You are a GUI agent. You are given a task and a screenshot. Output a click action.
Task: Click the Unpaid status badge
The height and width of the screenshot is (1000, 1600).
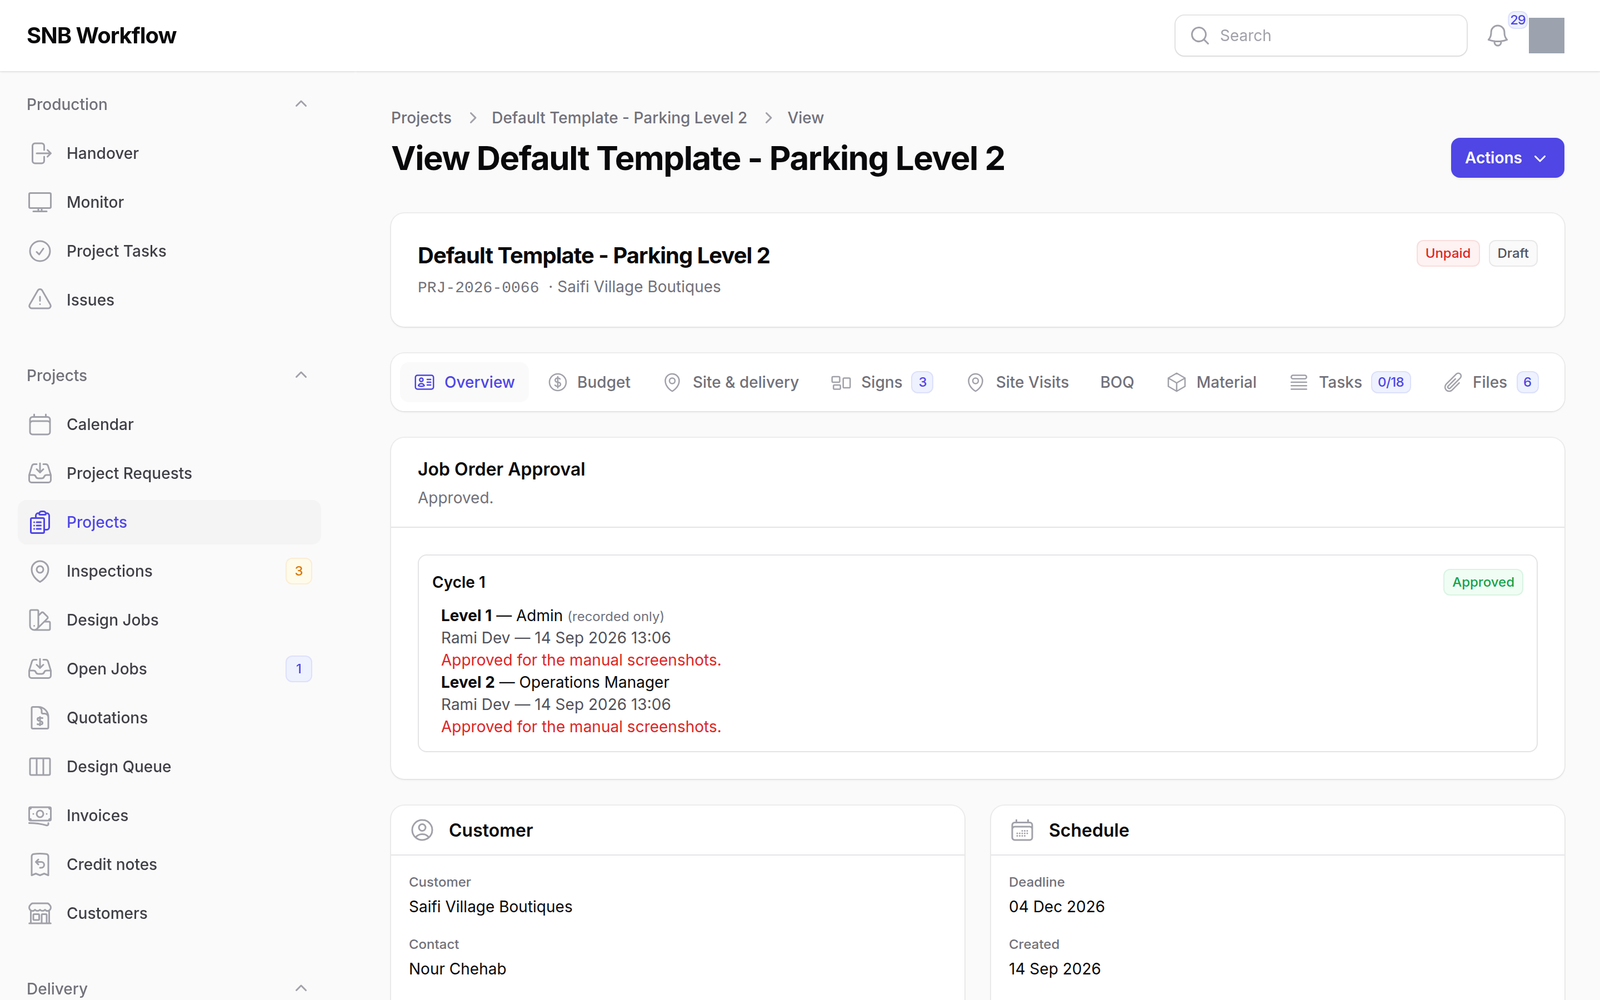coord(1447,253)
